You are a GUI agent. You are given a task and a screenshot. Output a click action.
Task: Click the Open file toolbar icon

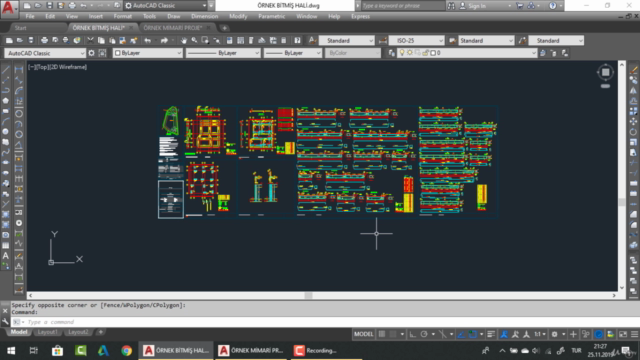coord(20,40)
